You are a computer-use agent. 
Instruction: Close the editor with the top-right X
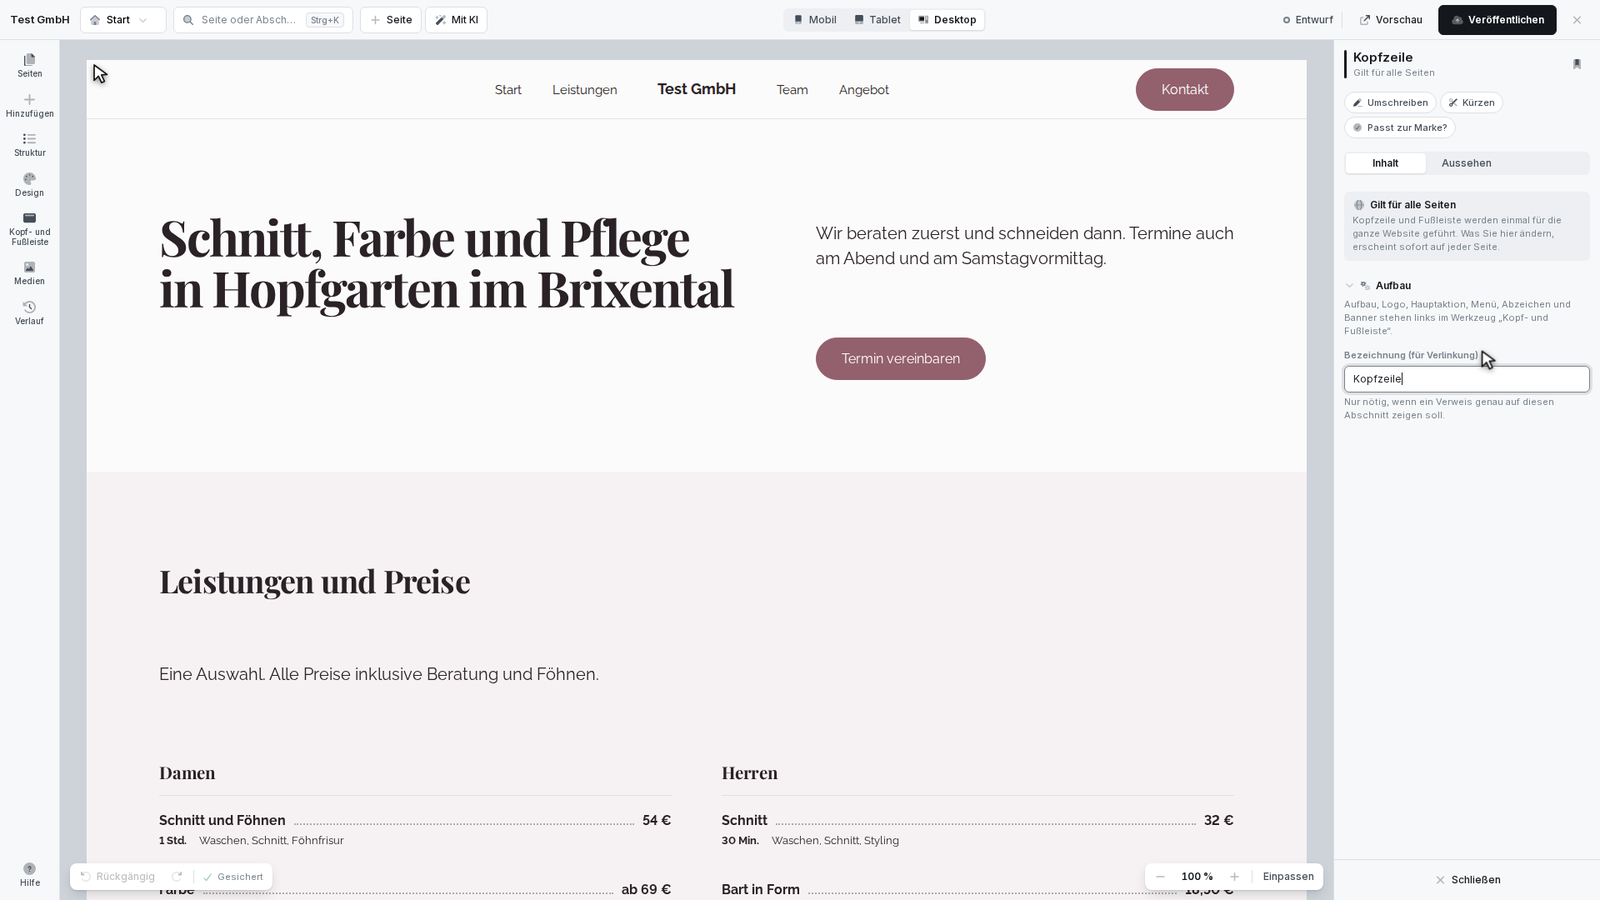(1577, 20)
